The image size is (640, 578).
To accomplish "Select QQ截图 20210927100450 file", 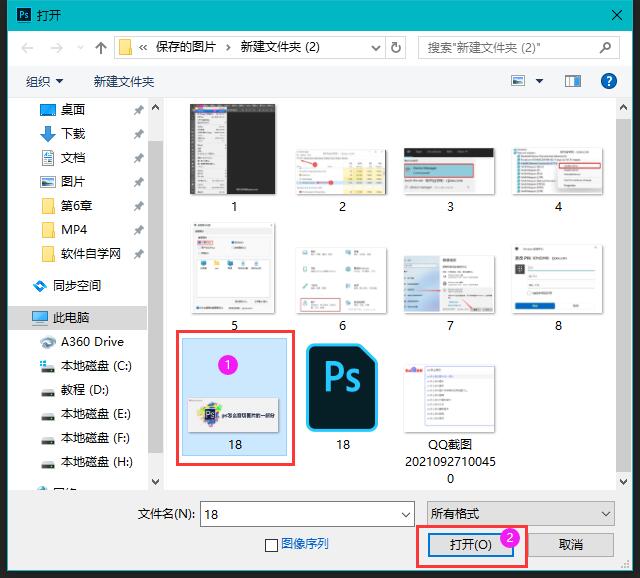I will [x=449, y=425].
